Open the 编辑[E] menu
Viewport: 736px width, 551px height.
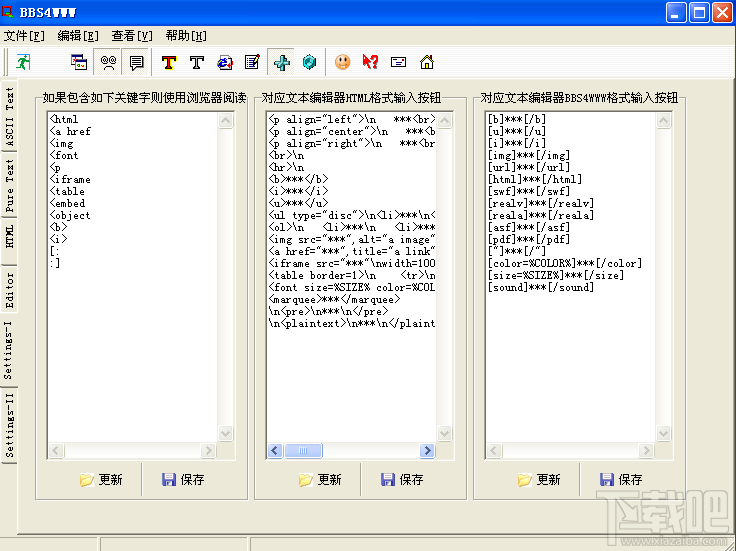(x=78, y=36)
